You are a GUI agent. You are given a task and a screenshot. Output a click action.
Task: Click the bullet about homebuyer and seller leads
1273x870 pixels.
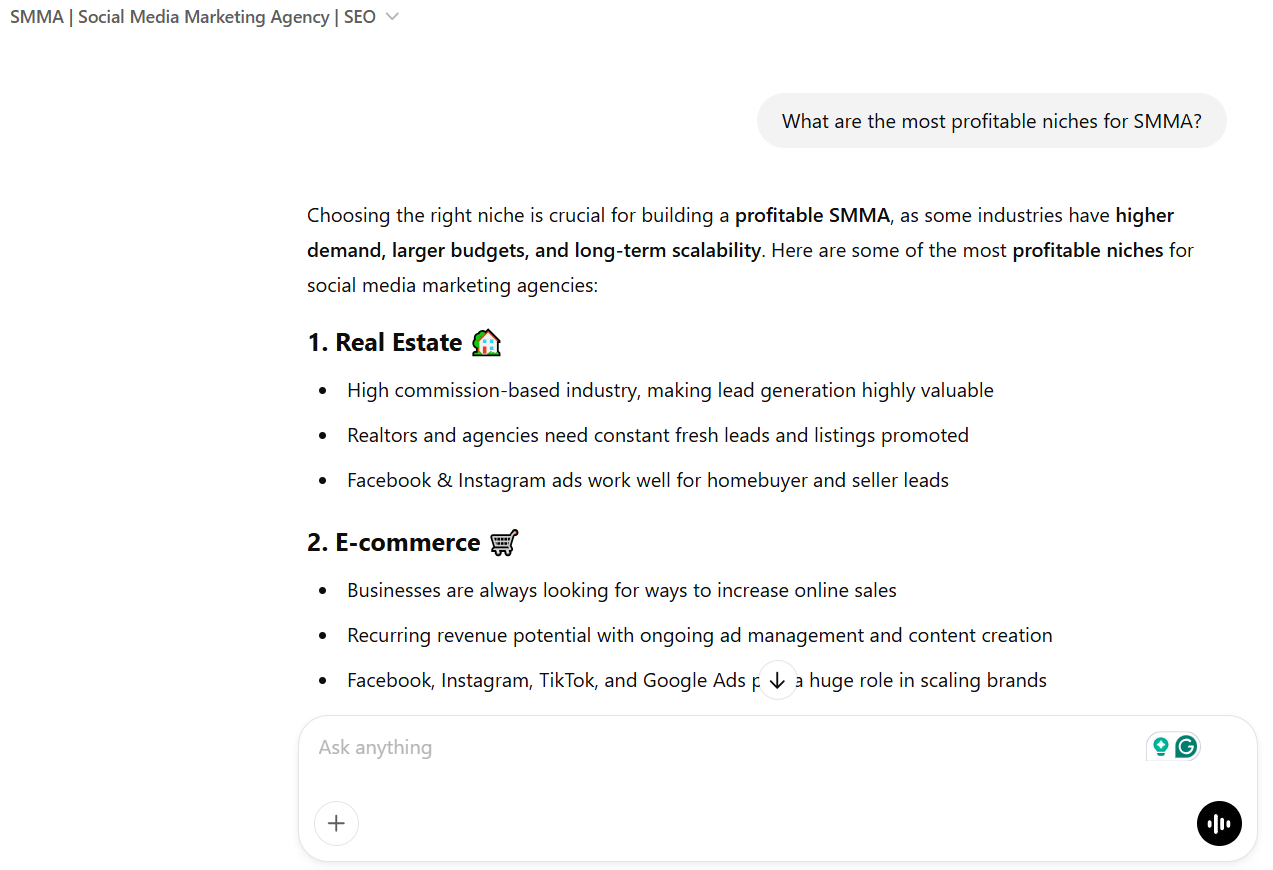pos(647,480)
